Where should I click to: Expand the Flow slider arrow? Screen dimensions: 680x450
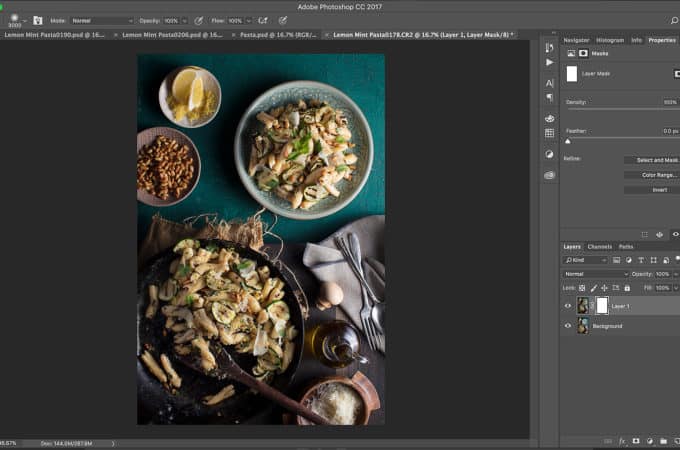coord(248,21)
